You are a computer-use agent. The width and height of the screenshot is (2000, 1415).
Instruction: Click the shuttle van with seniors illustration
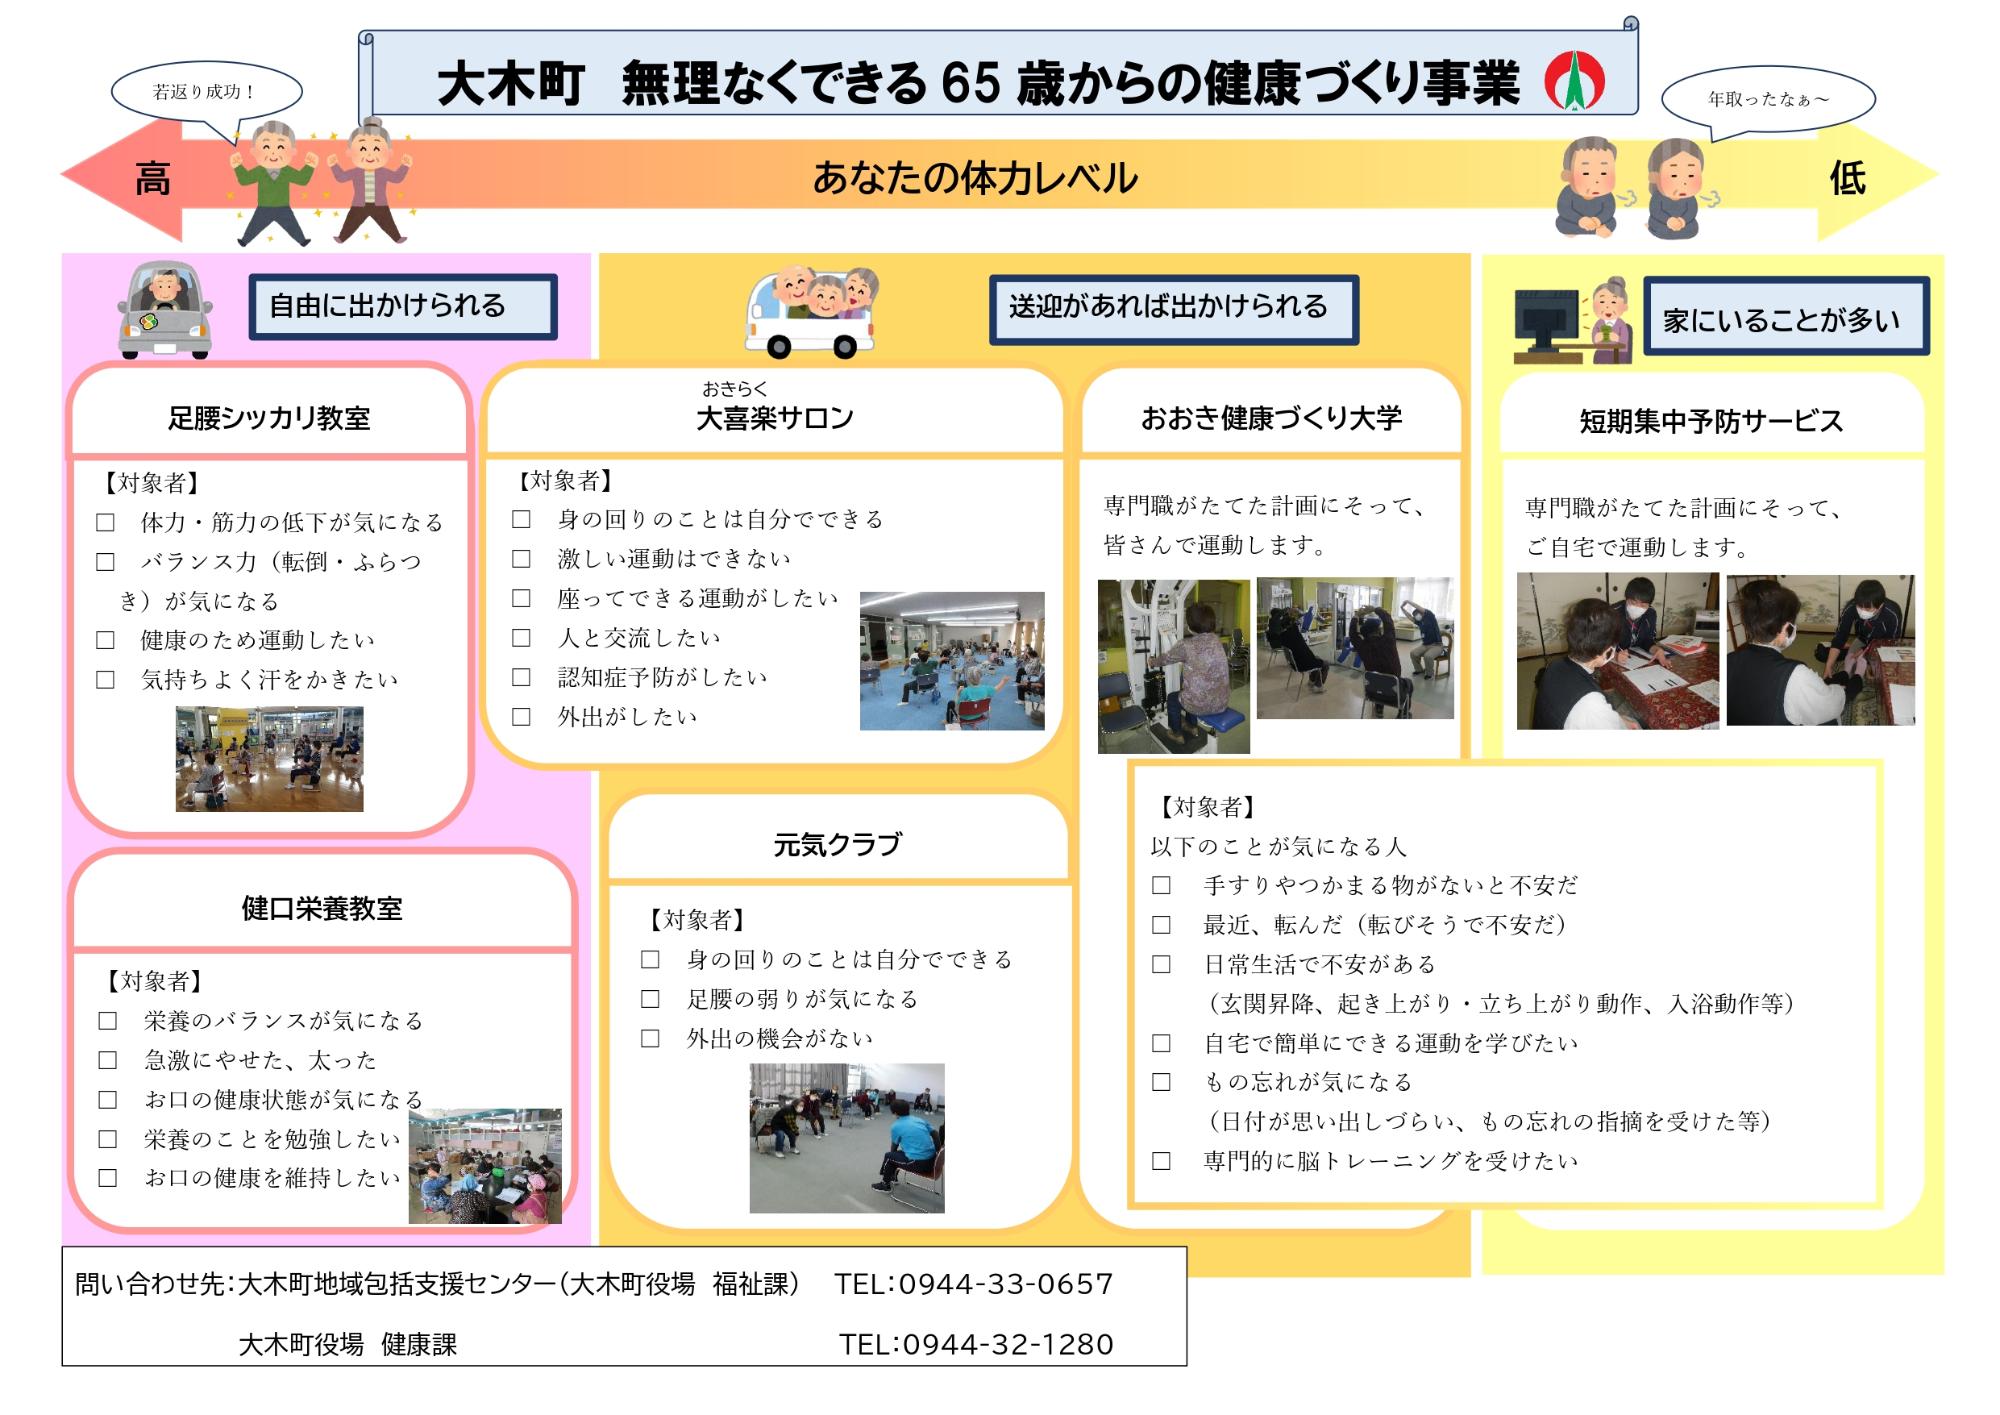point(811,312)
